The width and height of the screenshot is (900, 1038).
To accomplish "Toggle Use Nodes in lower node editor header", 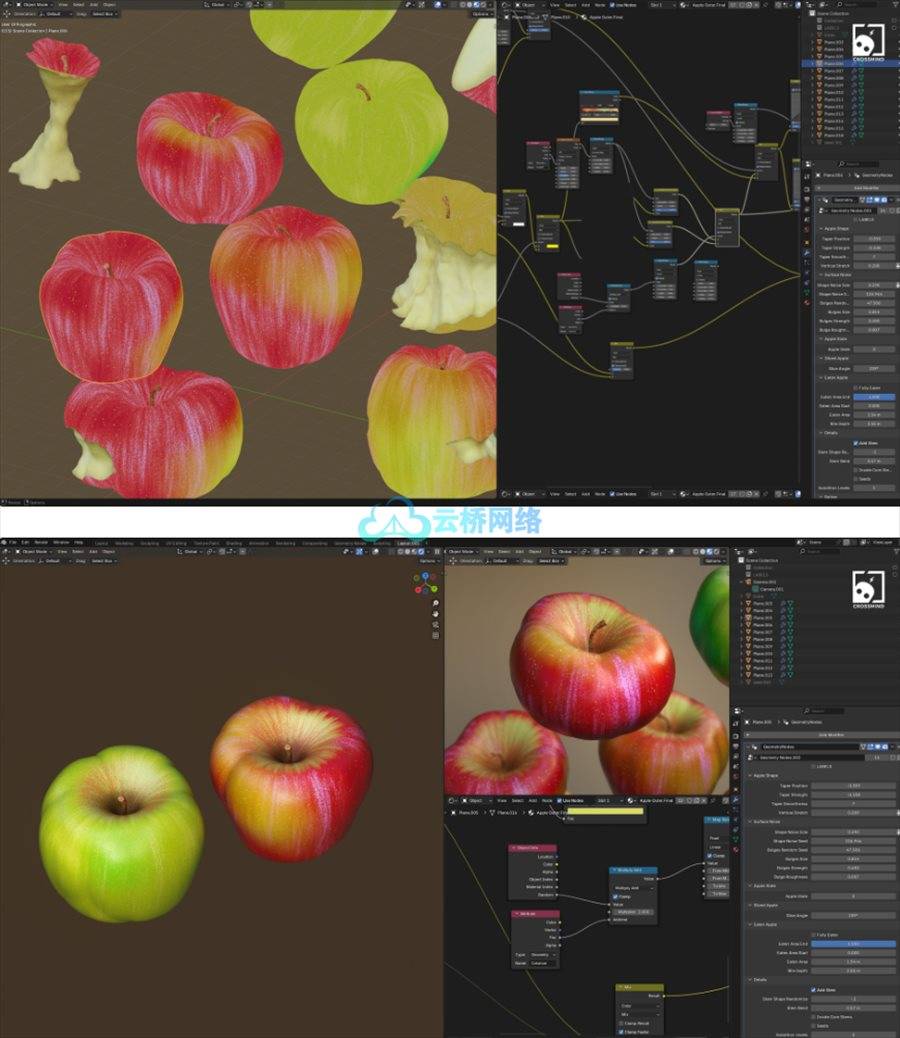I will [x=559, y=801].
